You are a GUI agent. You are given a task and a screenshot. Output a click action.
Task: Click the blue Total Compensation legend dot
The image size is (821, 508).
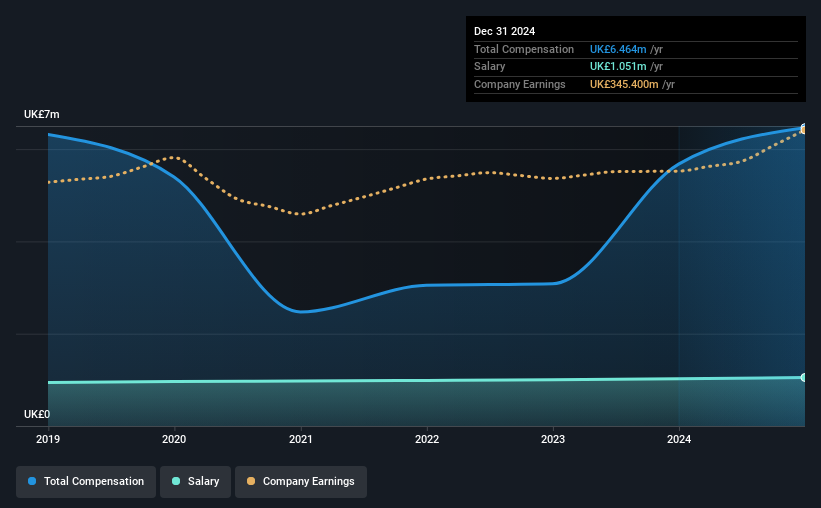(32, 481)
